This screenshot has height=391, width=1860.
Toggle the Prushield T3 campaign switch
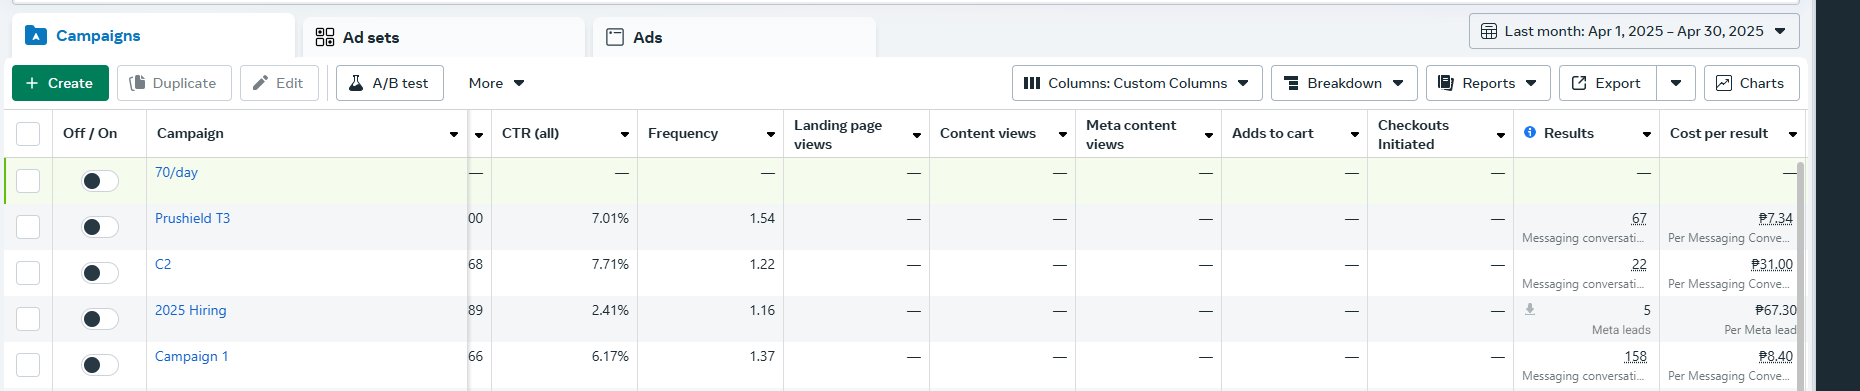pyautogui.click(x=100, y=227)
